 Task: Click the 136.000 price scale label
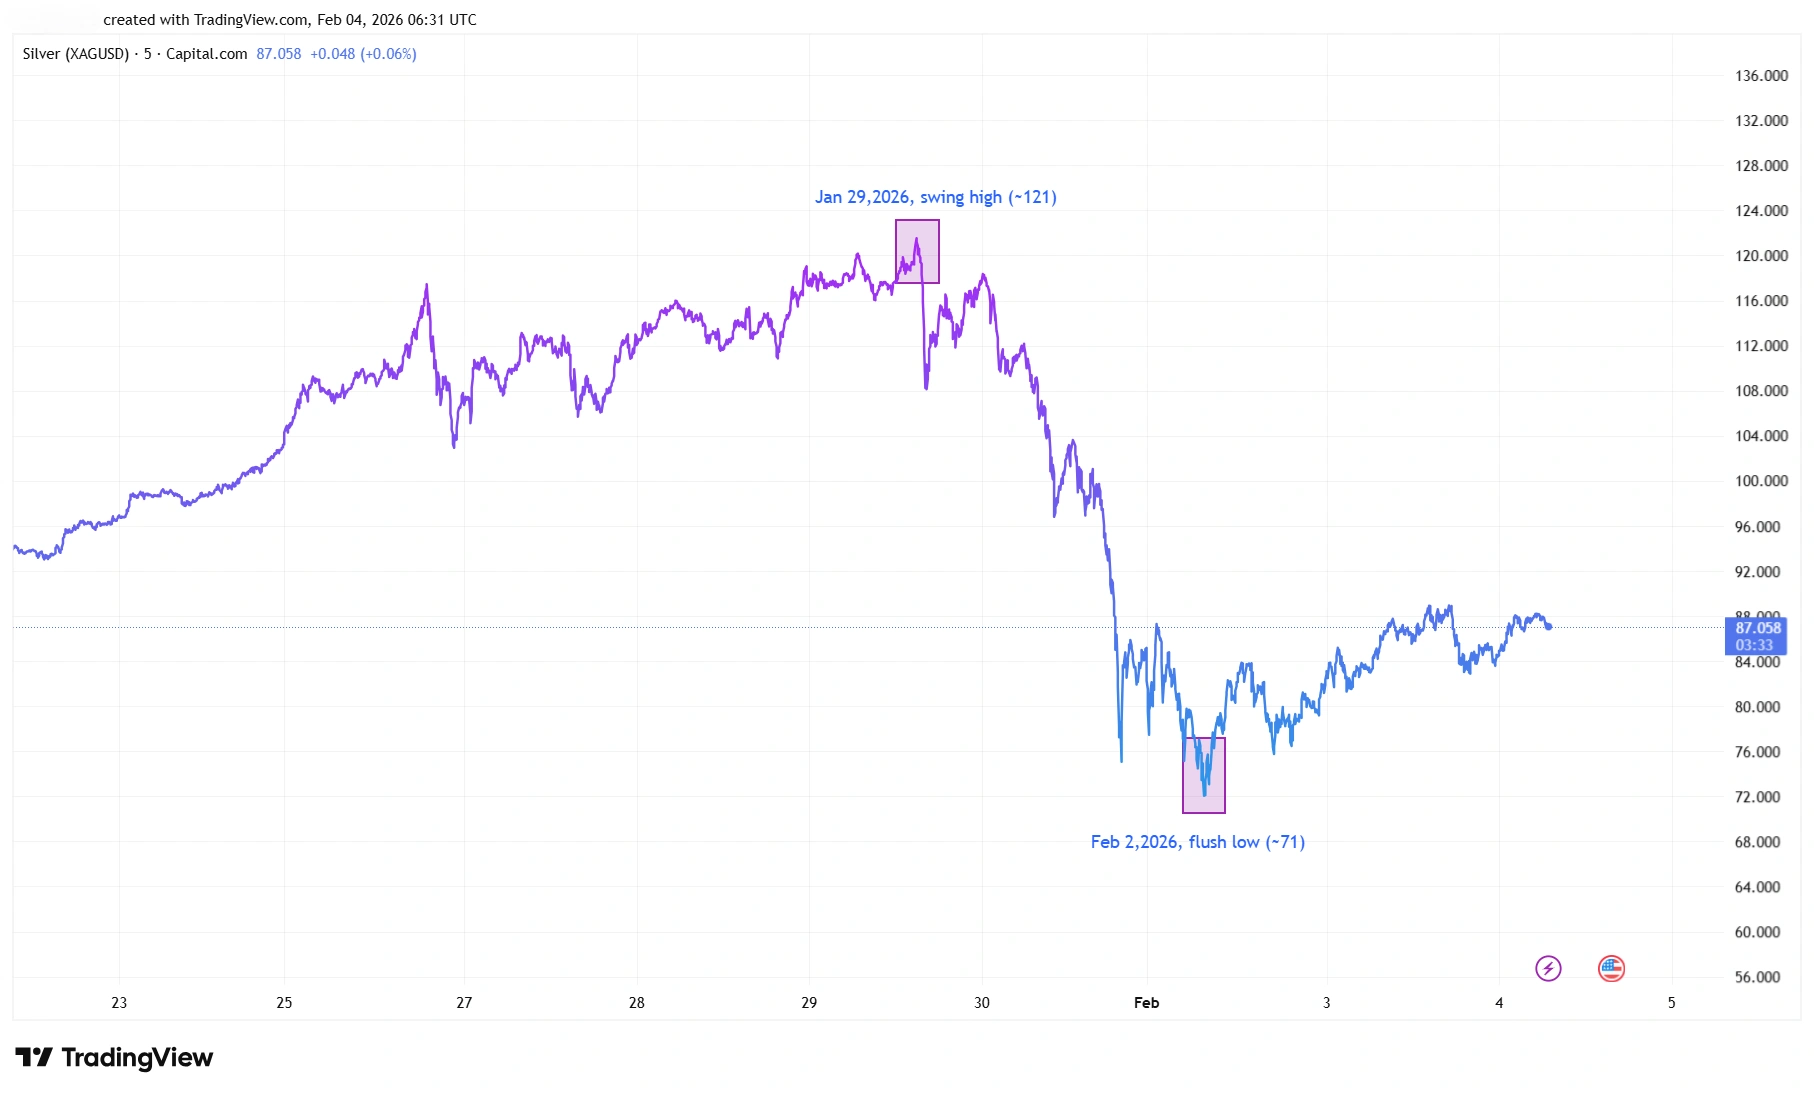point(1761,76)
